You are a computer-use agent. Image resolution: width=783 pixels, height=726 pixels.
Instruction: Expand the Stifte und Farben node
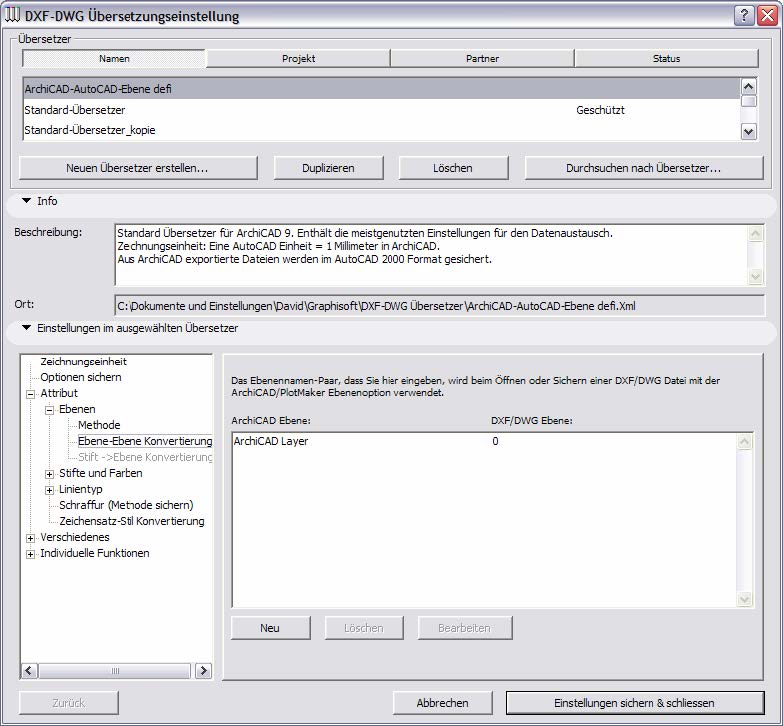[x=49, y=474]
